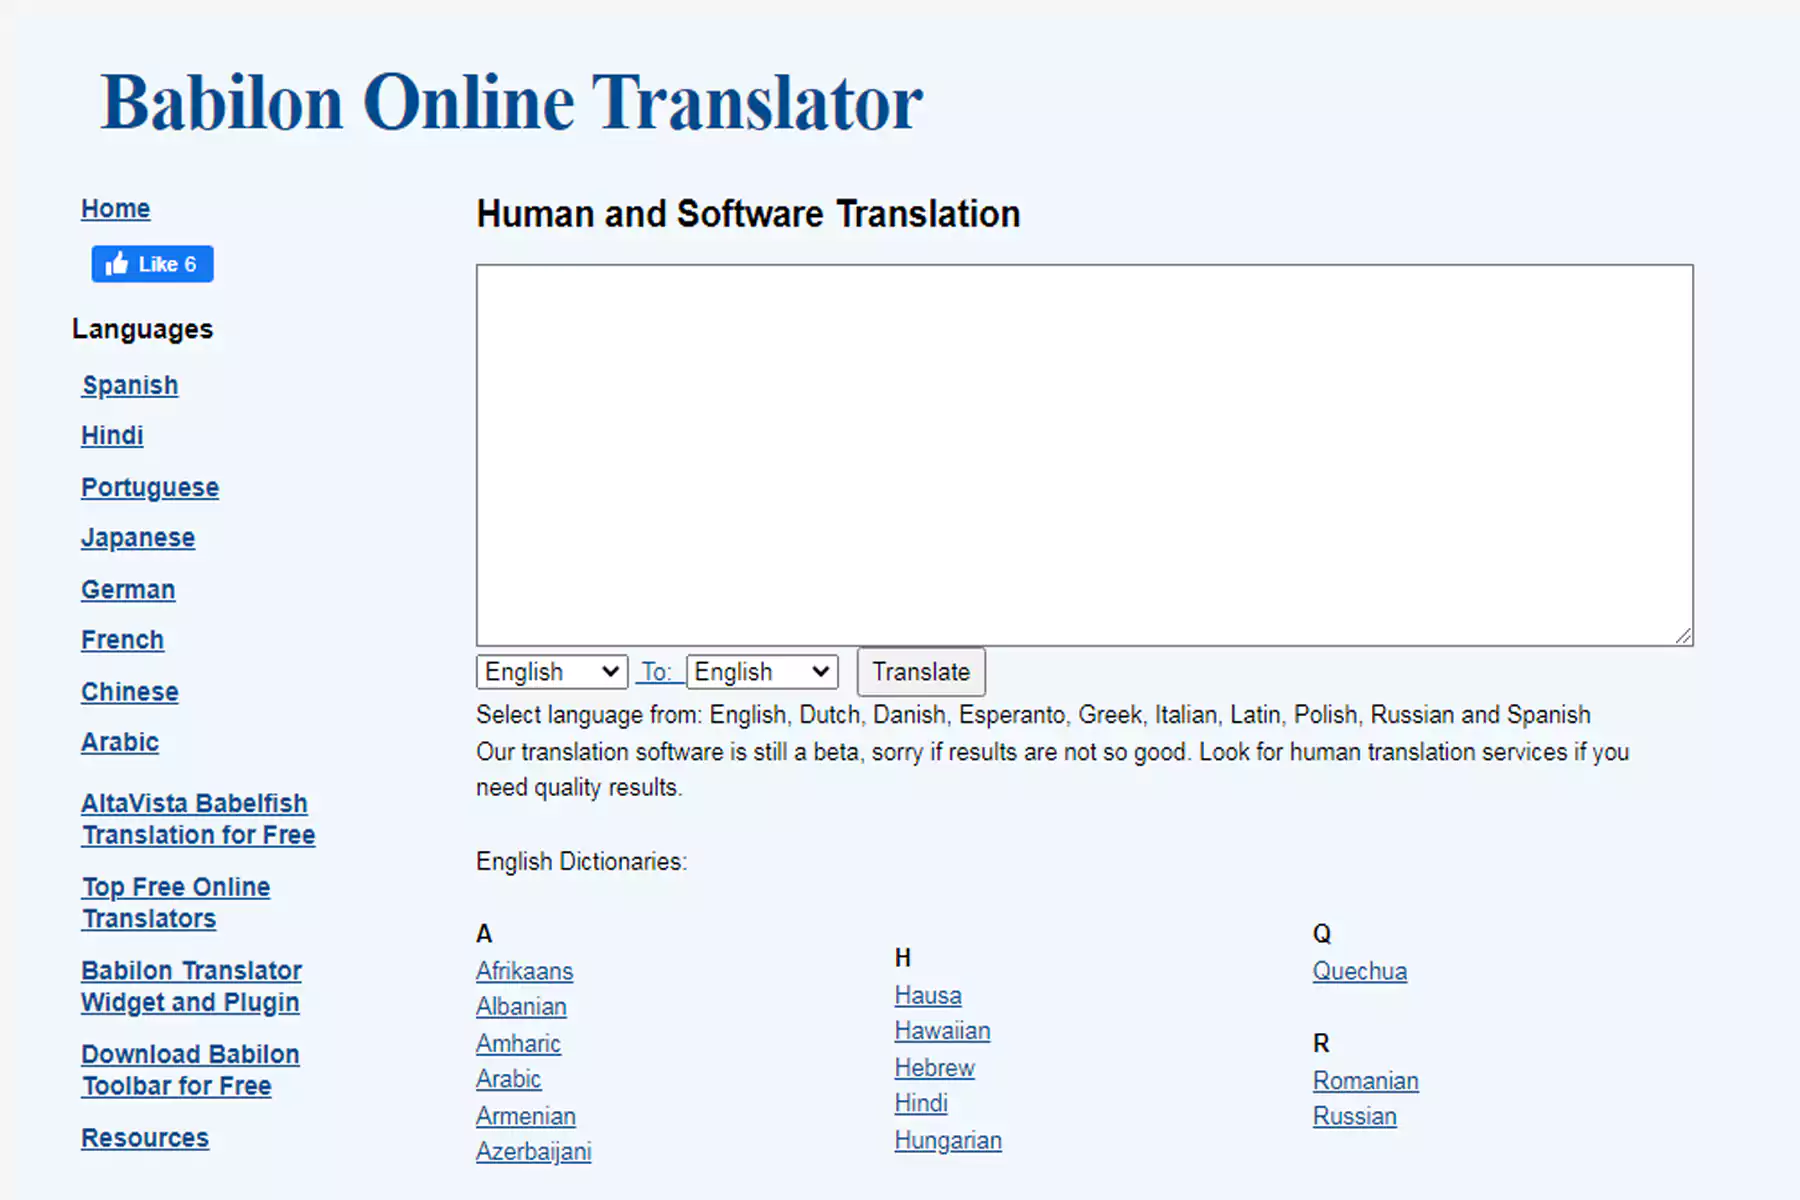Open Chinese language link
Viewport: 1800px width, 1200px height.
130,692
